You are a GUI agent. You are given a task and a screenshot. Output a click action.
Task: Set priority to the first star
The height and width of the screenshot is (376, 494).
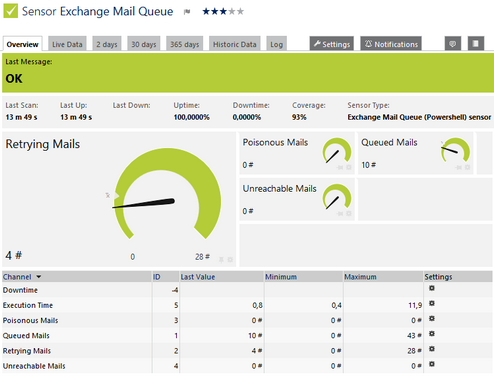(206, 12)
